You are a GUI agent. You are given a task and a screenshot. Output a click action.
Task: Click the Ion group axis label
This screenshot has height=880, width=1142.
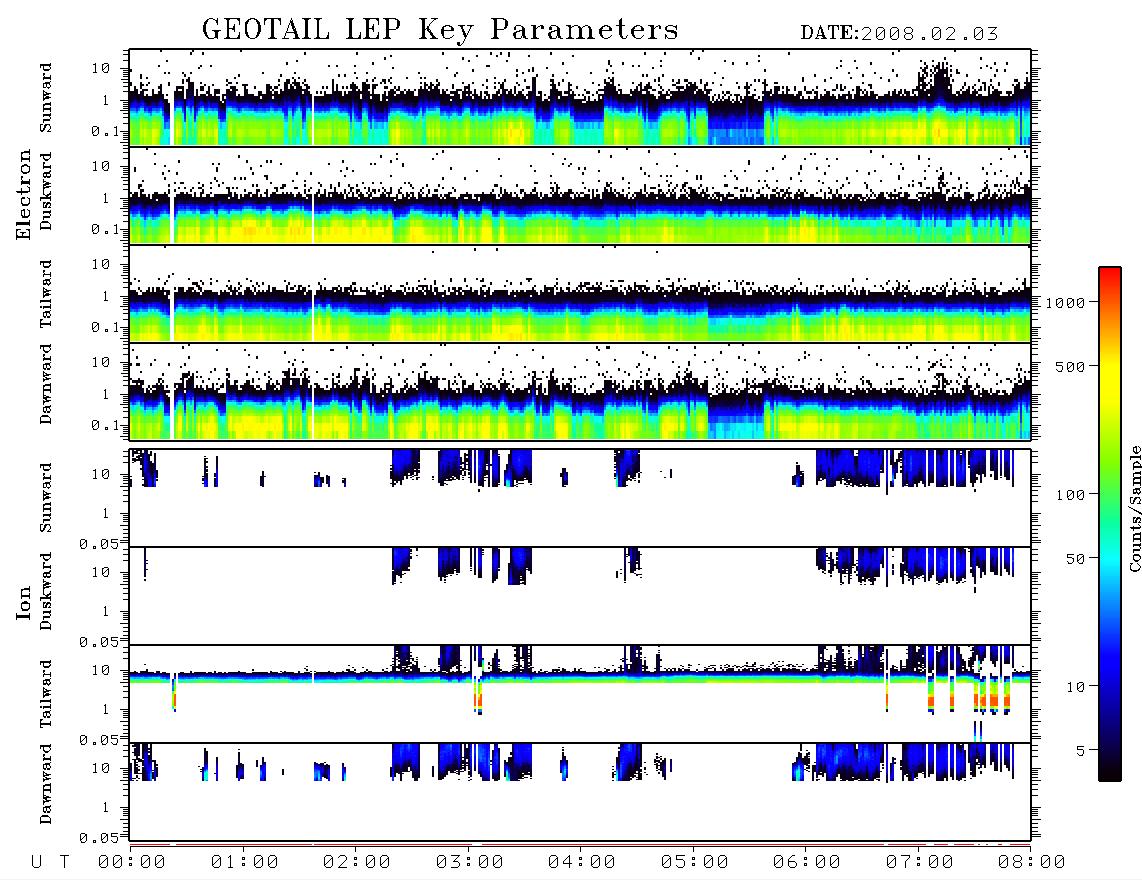(x=23, y=603)
